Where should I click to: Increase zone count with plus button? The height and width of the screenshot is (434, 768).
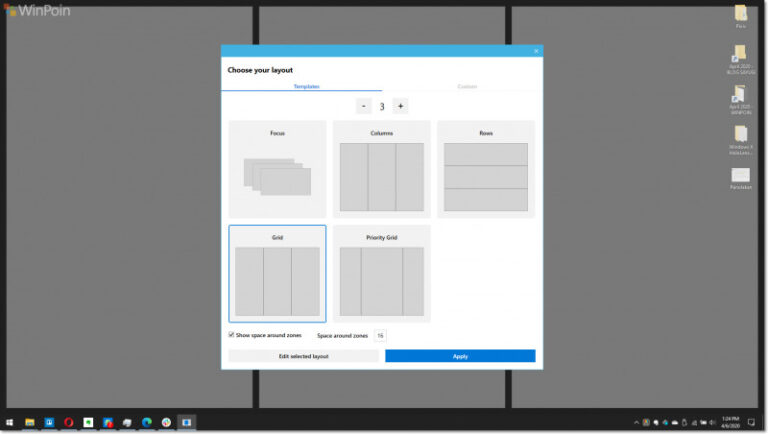(400, 106)
